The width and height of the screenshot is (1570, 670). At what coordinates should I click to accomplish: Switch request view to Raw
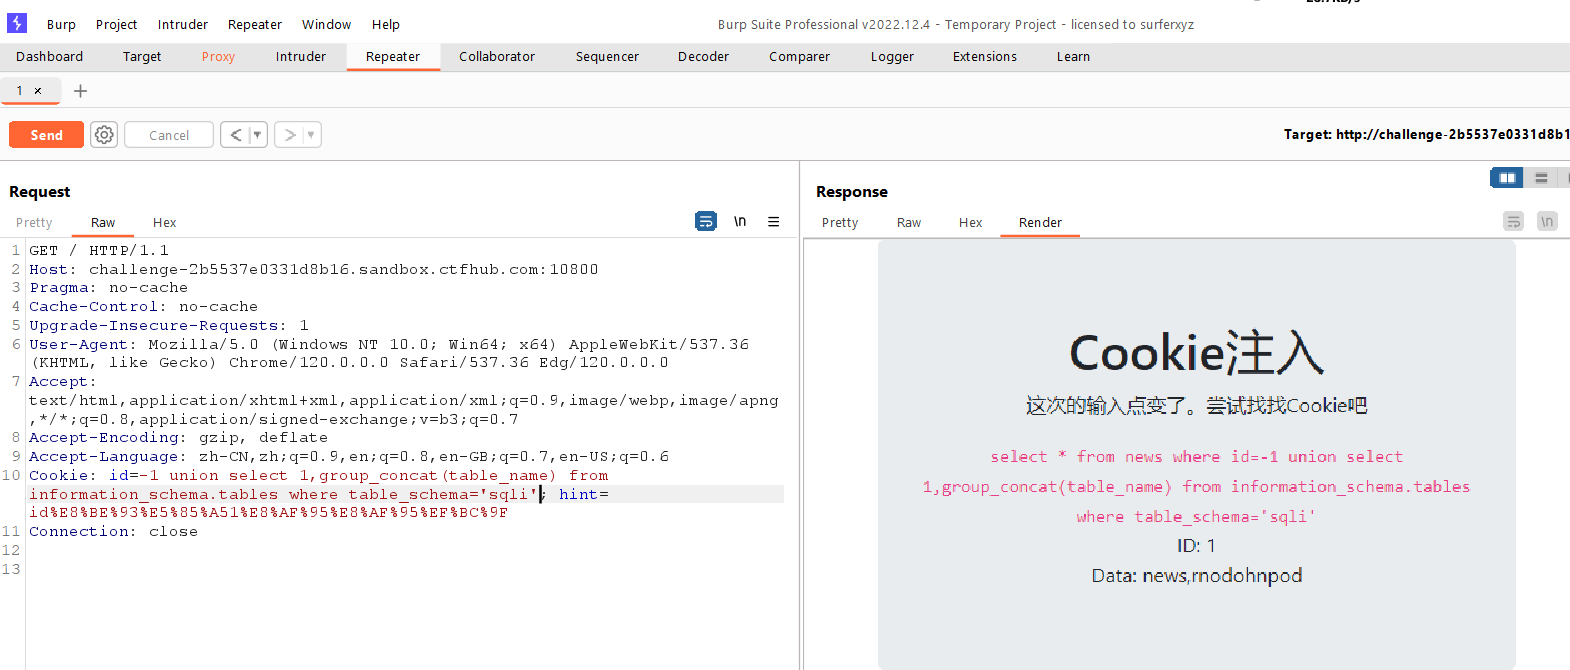[103, 222]
